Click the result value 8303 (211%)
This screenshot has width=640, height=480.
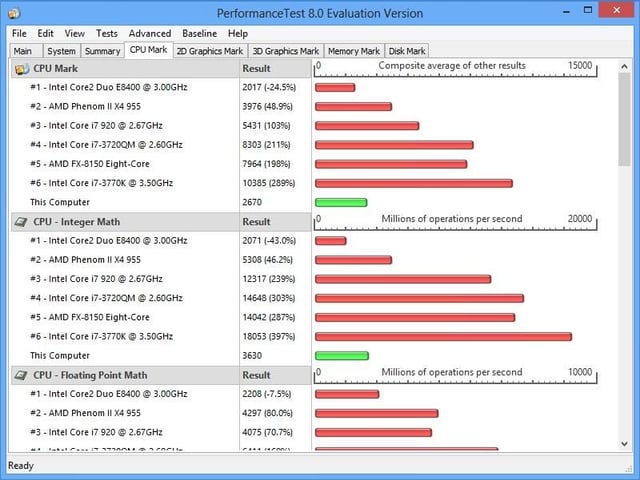266,145
